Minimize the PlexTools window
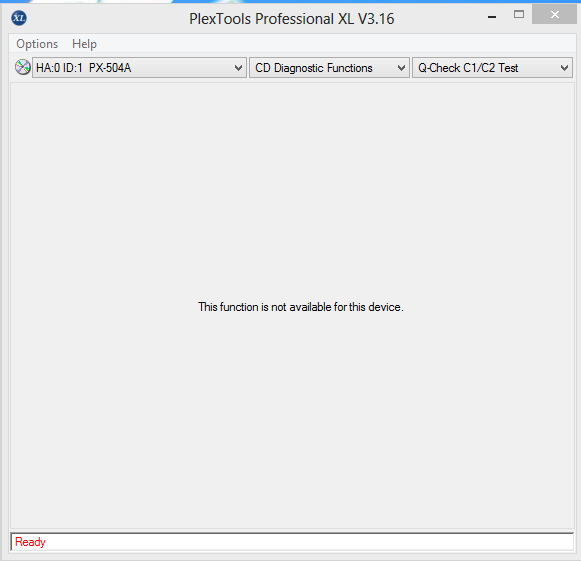The image size is (581, 561). pyautogui.click(x=492, y=17)
